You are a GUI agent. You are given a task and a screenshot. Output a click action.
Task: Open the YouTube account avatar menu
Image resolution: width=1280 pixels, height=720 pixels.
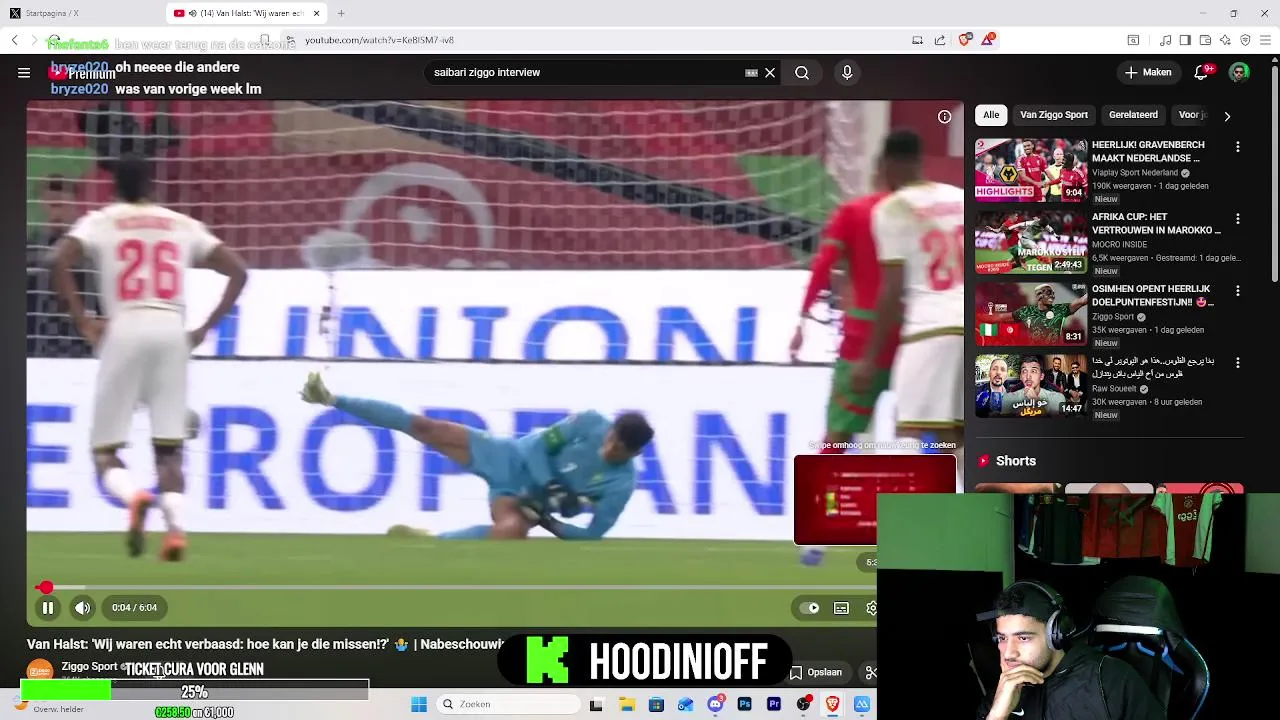(1239, 72)
